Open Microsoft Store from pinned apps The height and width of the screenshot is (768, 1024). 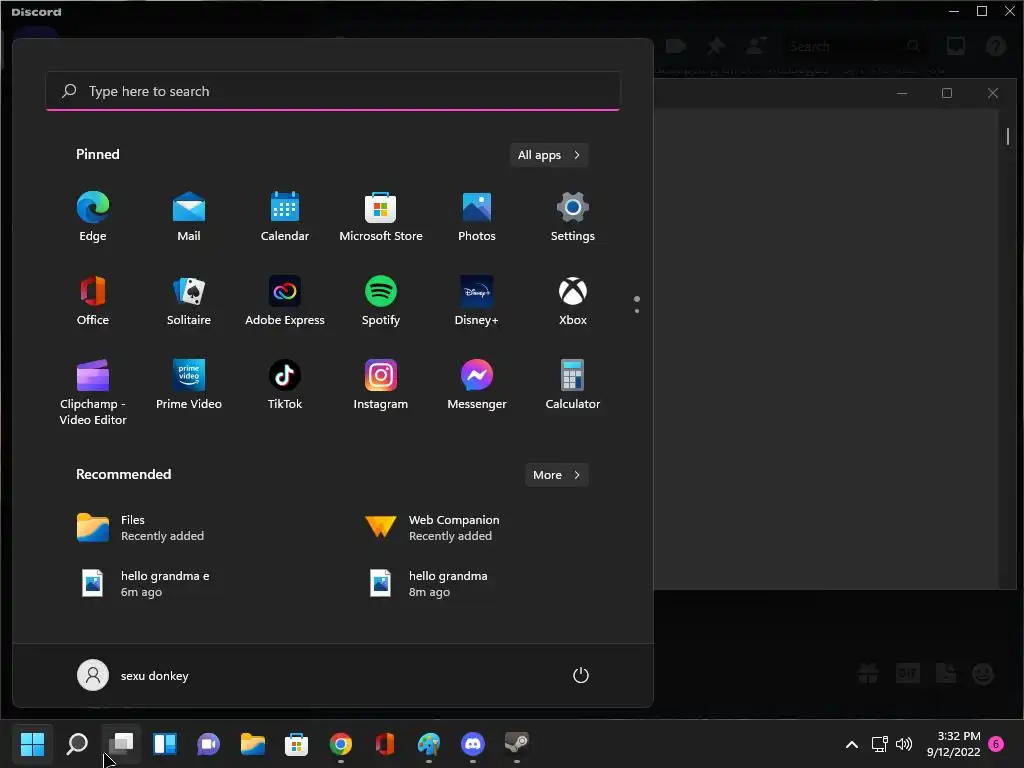(381, 217)
